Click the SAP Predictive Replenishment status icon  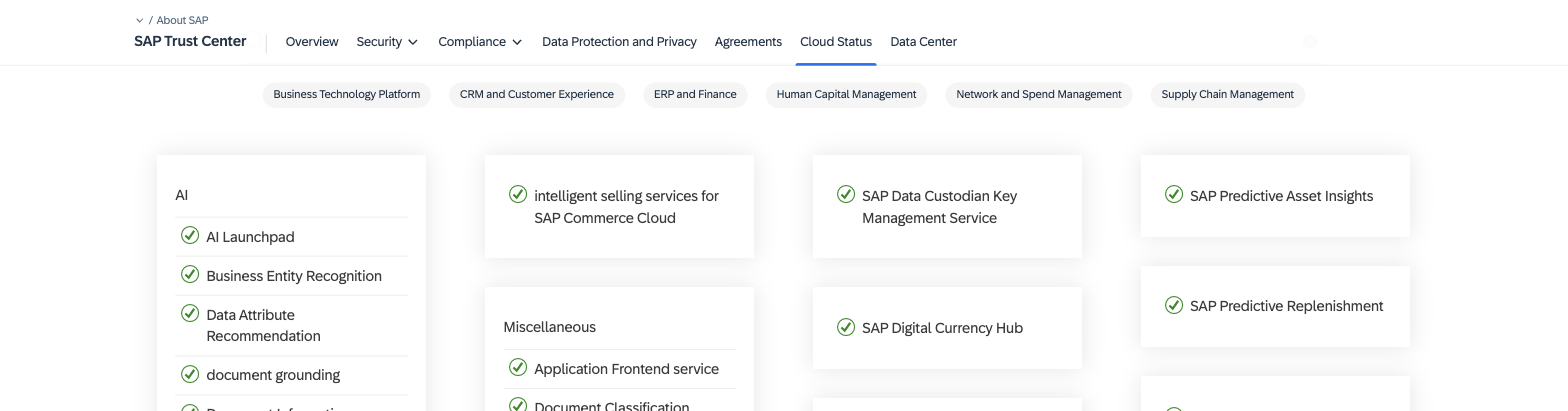point(1174,305)
